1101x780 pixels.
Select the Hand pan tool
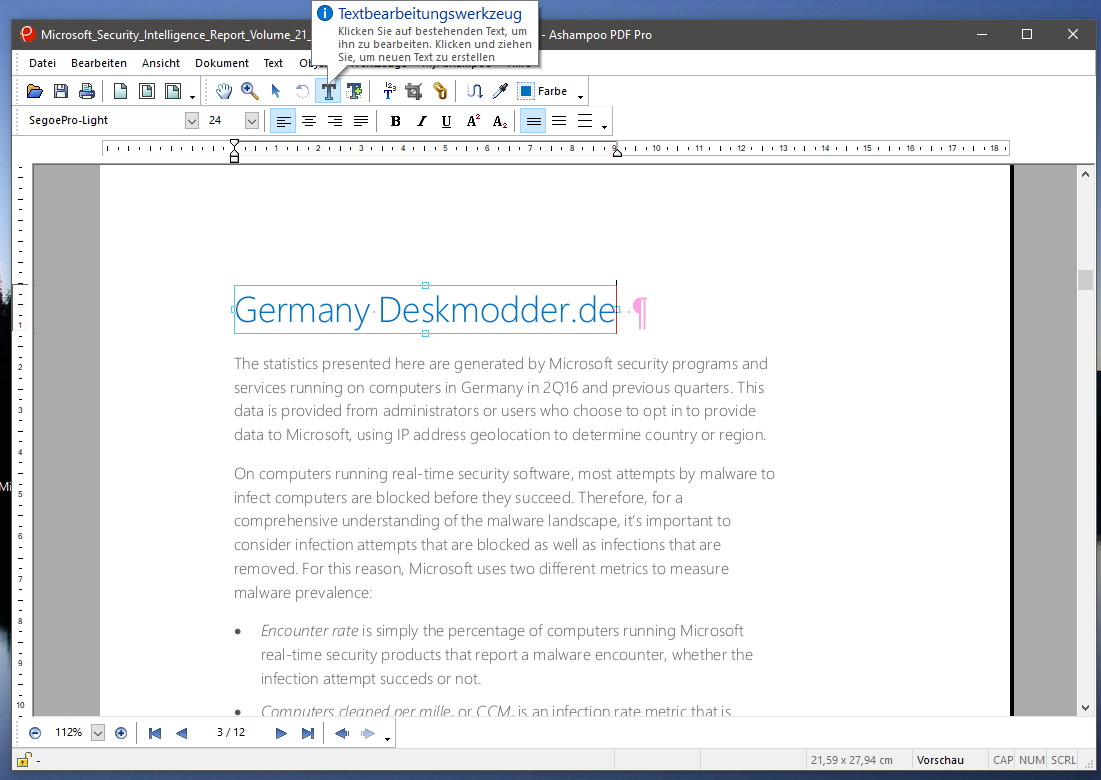pyautogui.click(x=223, y=91)
